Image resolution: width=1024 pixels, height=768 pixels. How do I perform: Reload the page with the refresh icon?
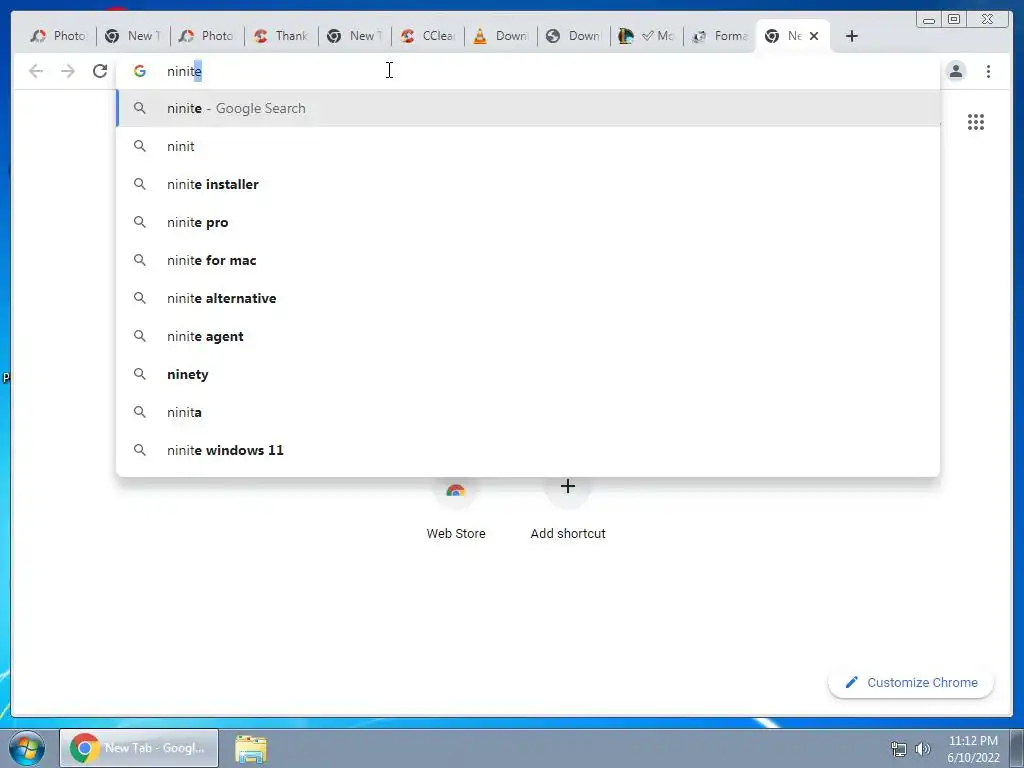[x=100, y=71]
